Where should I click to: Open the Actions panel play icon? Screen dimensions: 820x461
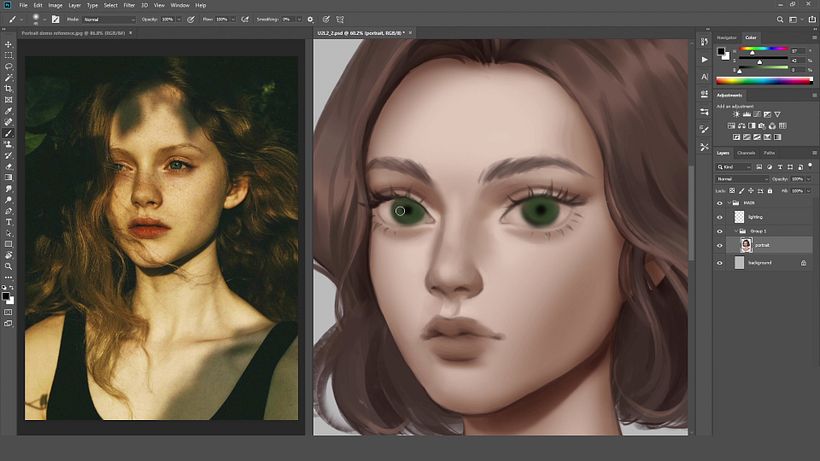pyautogui.click(x=704, y=60)
